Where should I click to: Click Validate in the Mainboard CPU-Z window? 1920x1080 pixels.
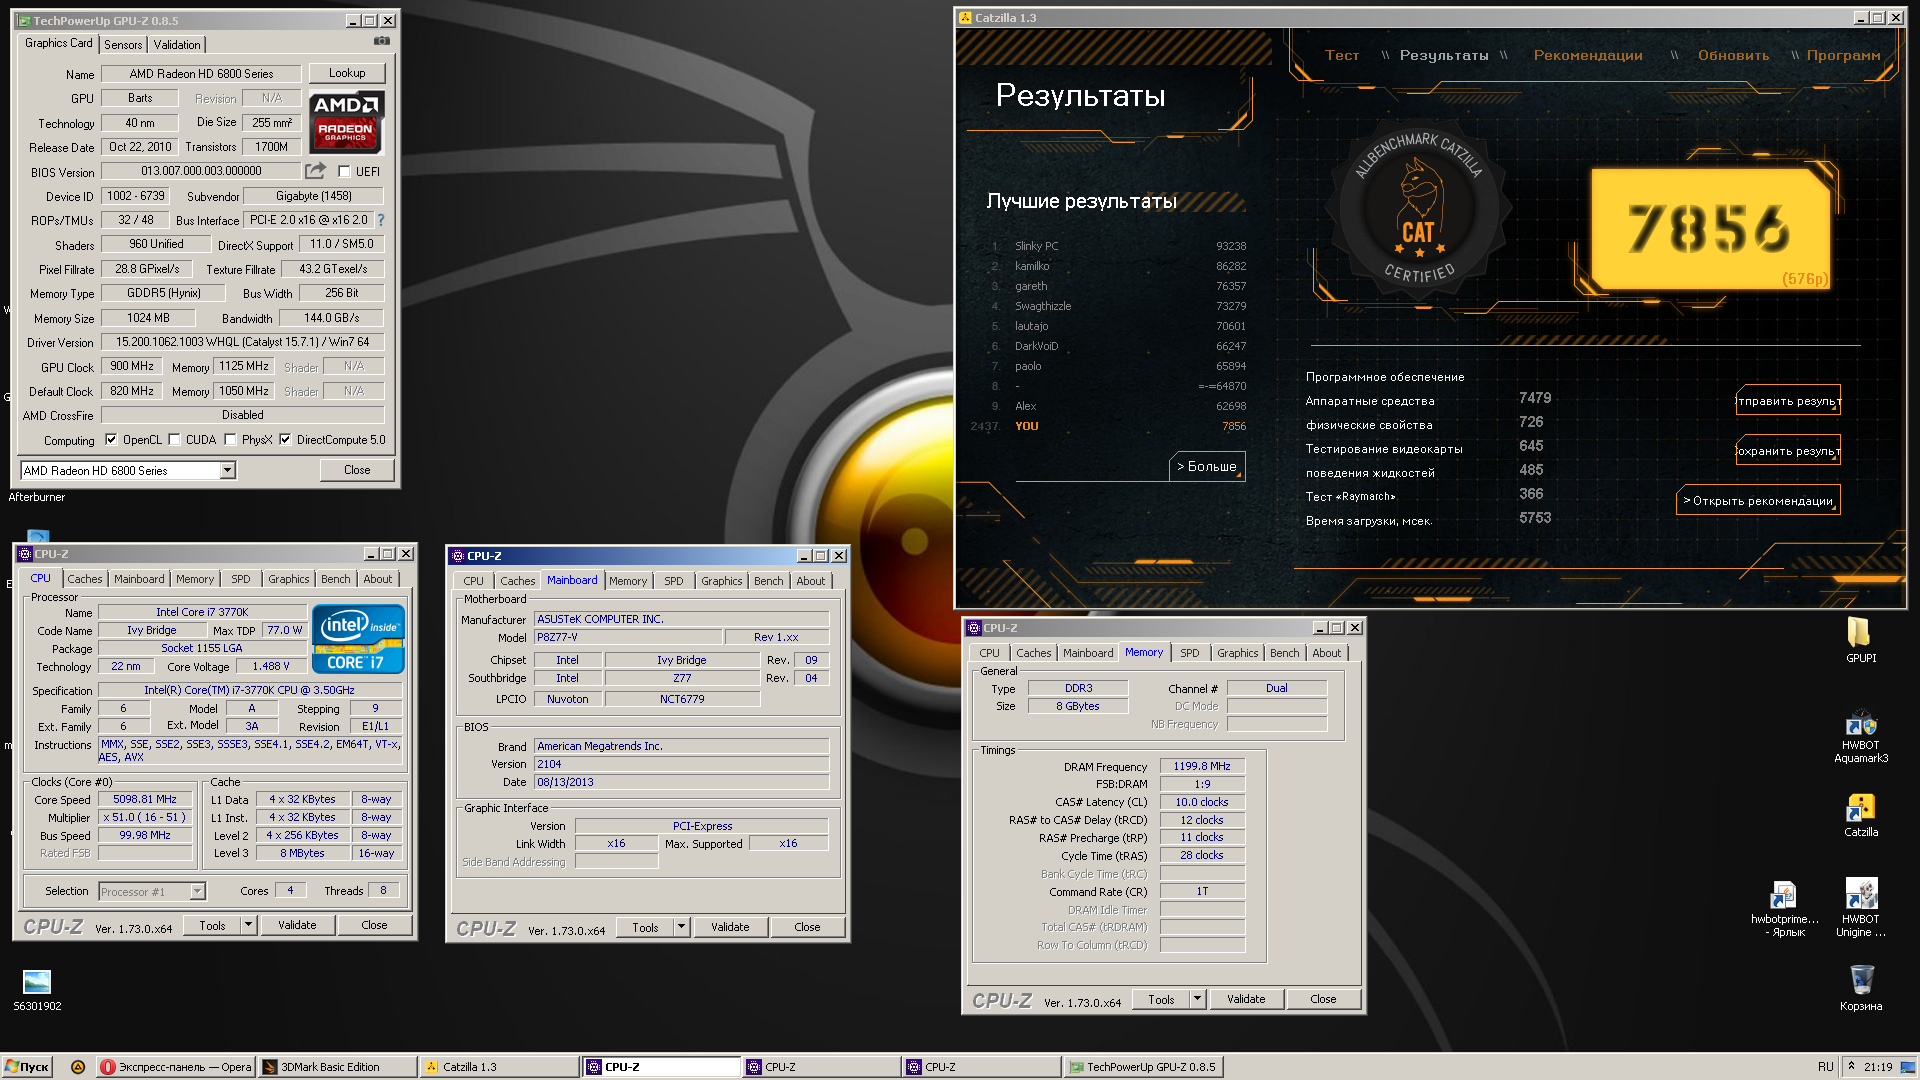[730, 927]
